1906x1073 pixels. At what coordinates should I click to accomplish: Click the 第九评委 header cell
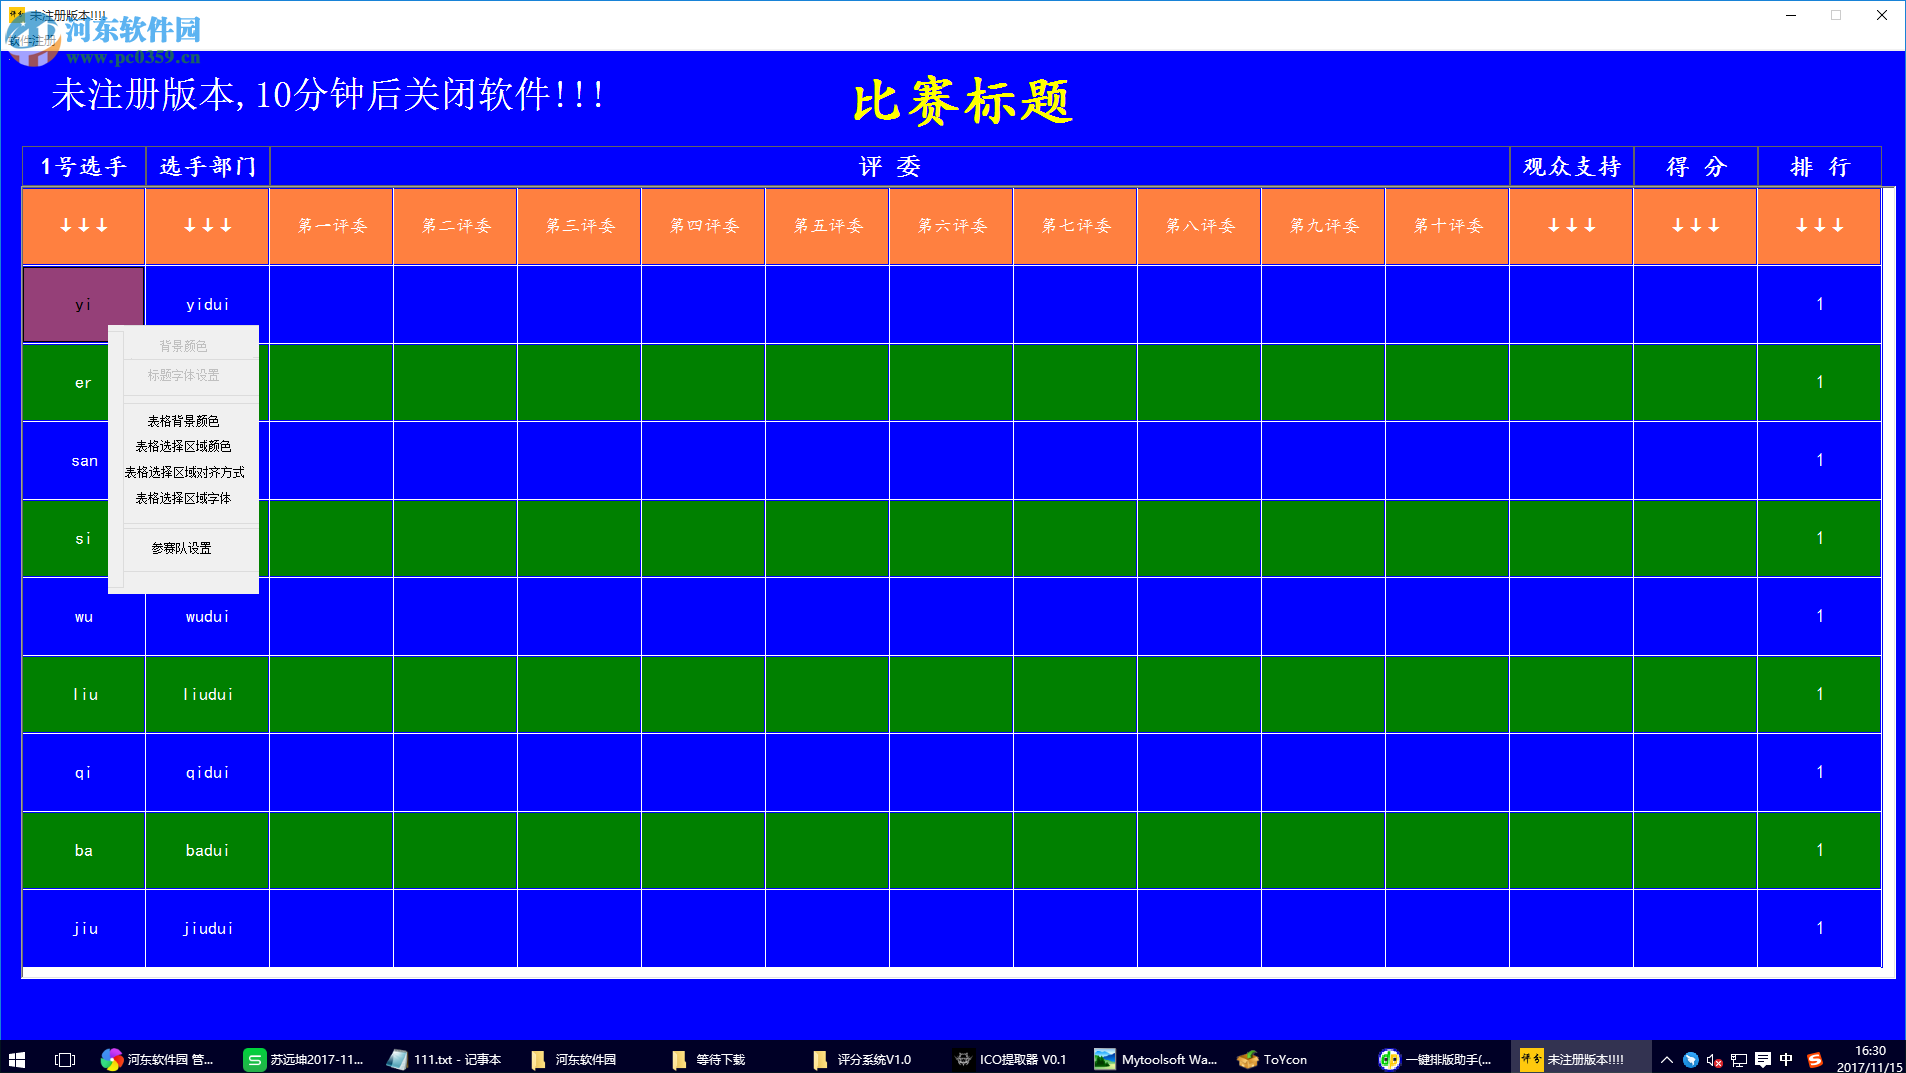(x=1324, y=226)
